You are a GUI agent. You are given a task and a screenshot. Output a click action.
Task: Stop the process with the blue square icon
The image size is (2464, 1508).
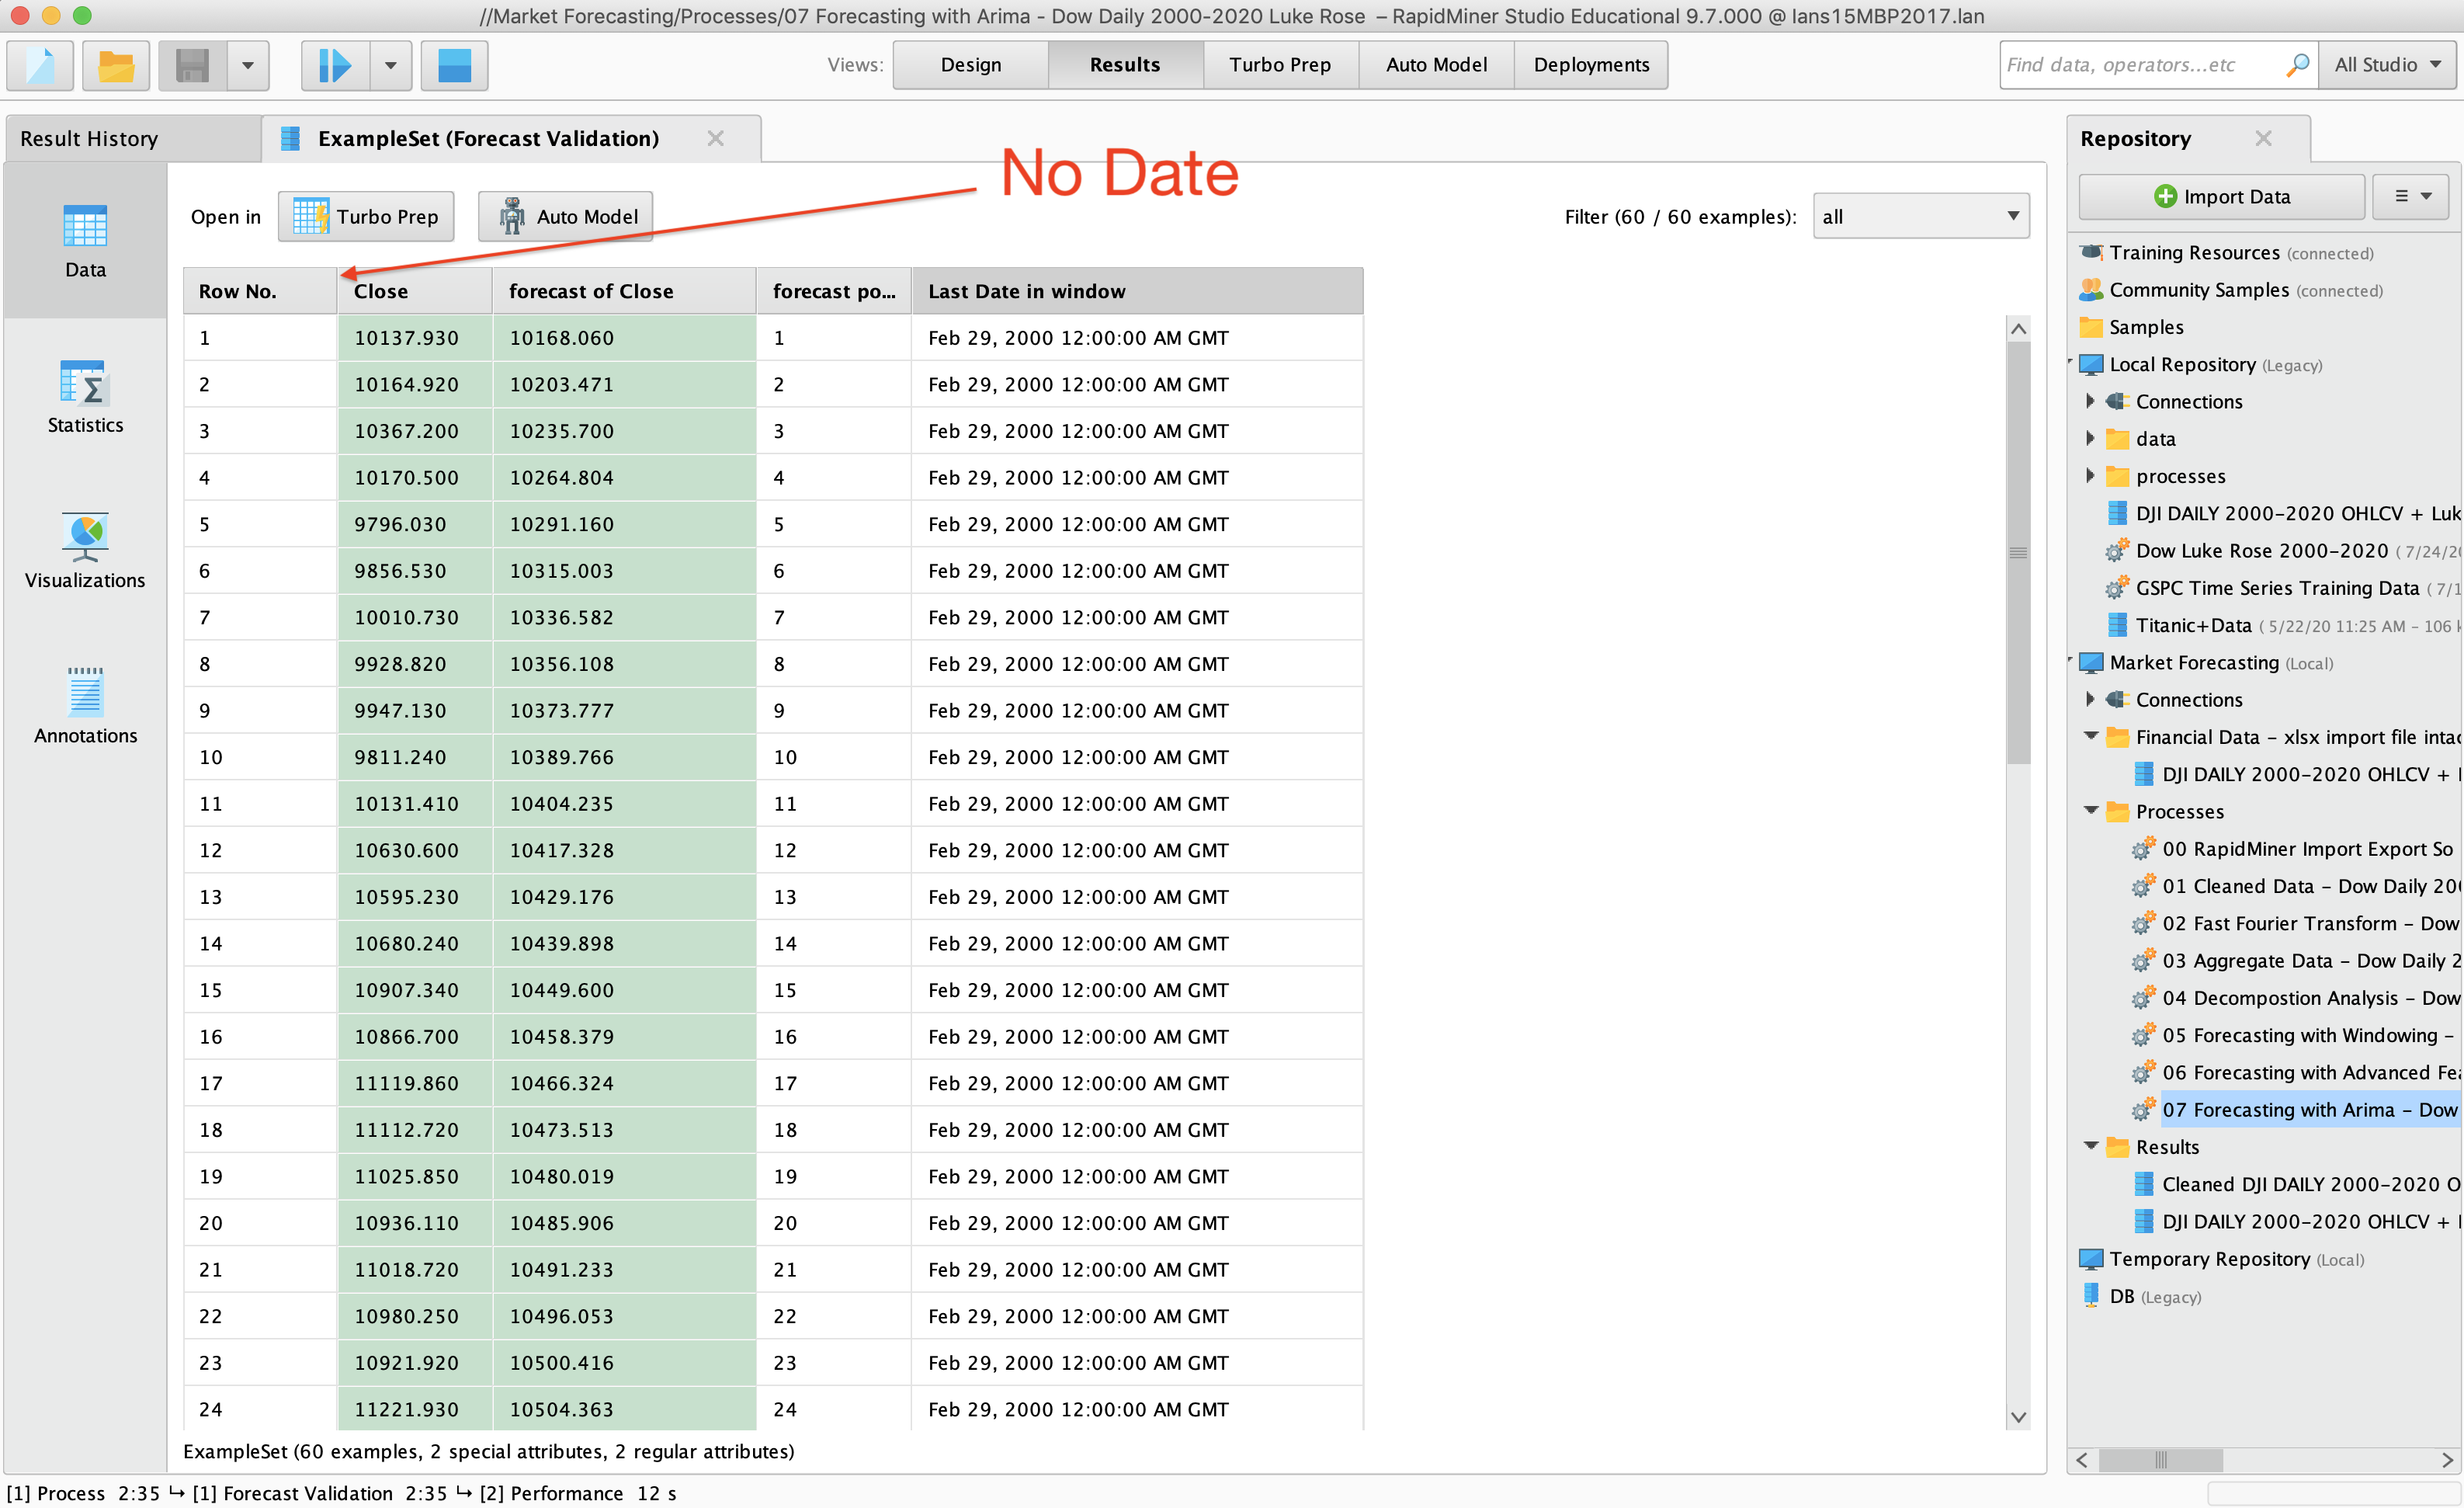pyautogui.click(x=454, y=66)
